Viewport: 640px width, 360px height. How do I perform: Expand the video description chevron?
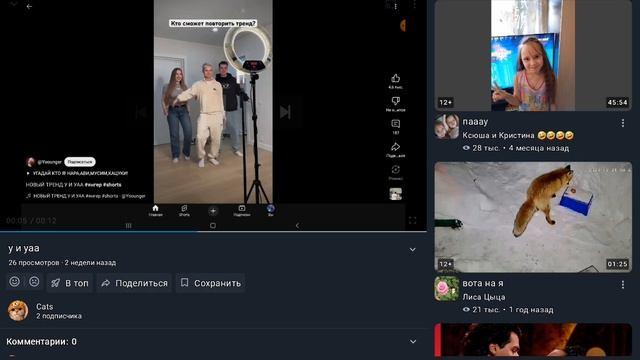pos(413,249)
